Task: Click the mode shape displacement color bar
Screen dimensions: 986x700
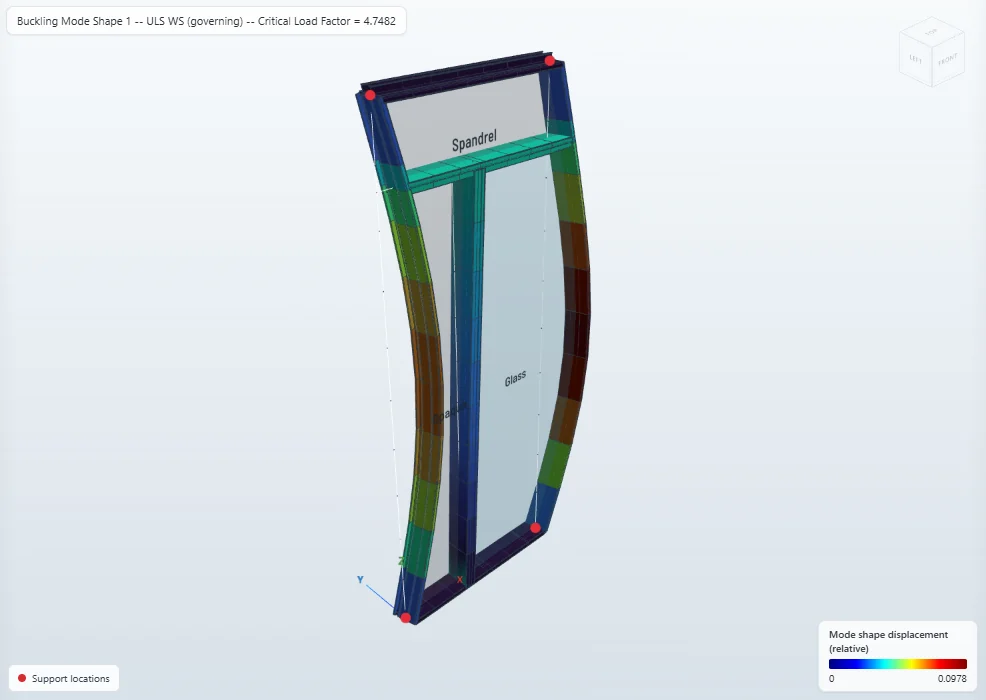Action: pyautogui.click(x=897, y=664)
